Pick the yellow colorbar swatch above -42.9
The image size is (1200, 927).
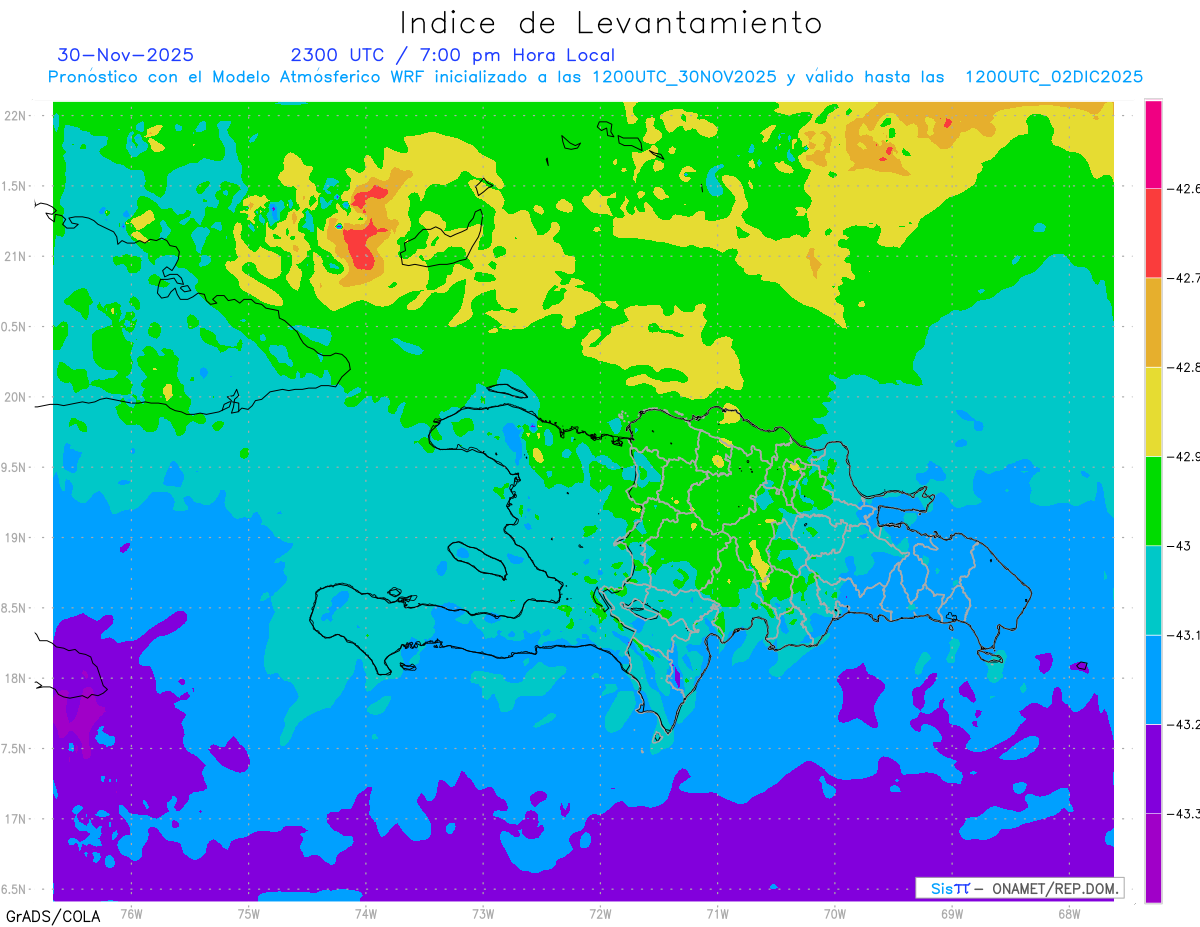tap(1153, 411)
